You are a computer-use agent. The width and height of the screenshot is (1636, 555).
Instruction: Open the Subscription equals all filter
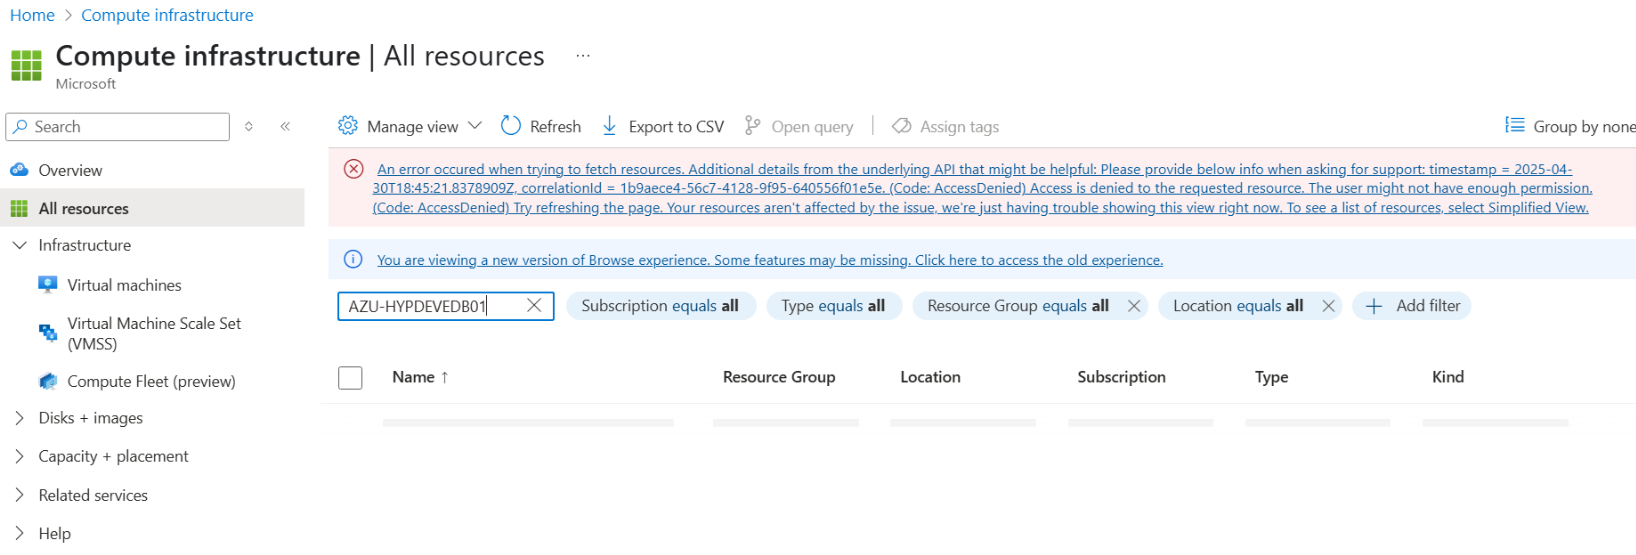click(x=660, y=306)
